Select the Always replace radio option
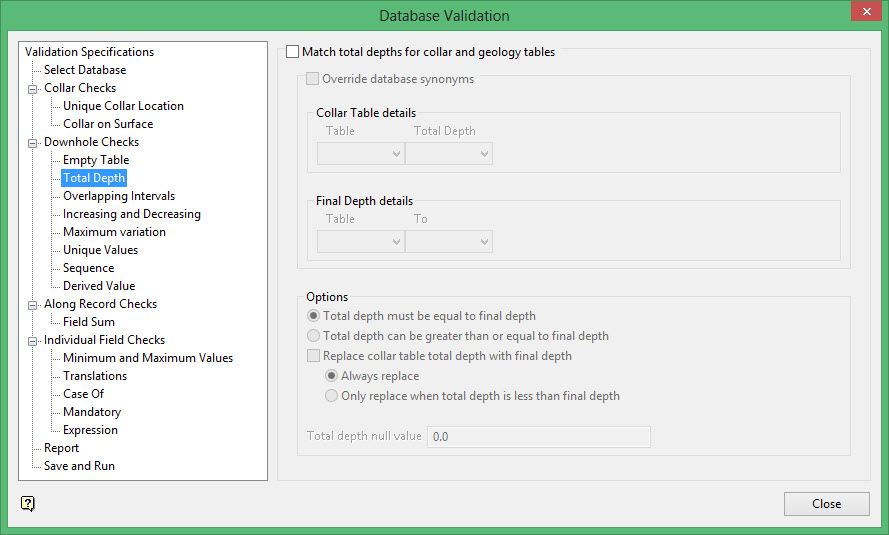The image size is (889, 535). (x=332, y=376)
